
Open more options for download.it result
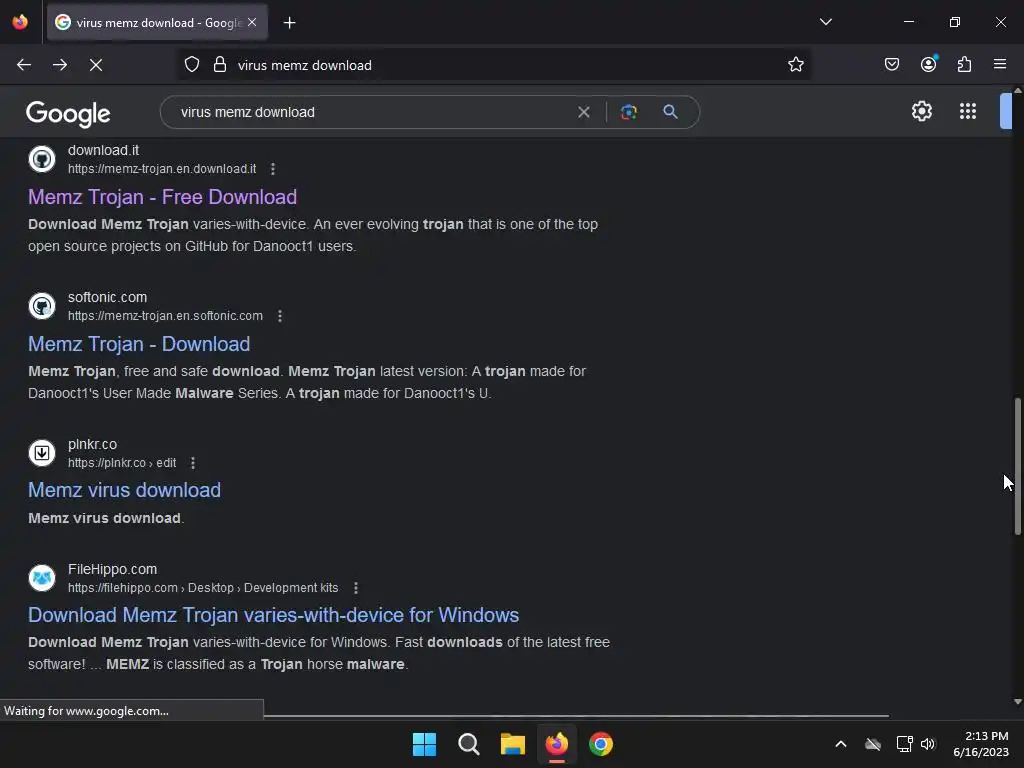point(273,169)
